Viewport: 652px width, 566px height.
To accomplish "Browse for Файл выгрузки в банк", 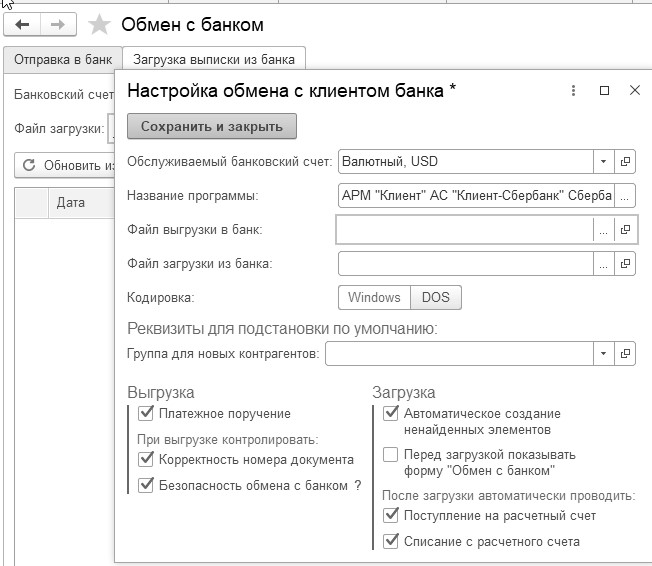I will pyautogui.click(x=603, y=230).
